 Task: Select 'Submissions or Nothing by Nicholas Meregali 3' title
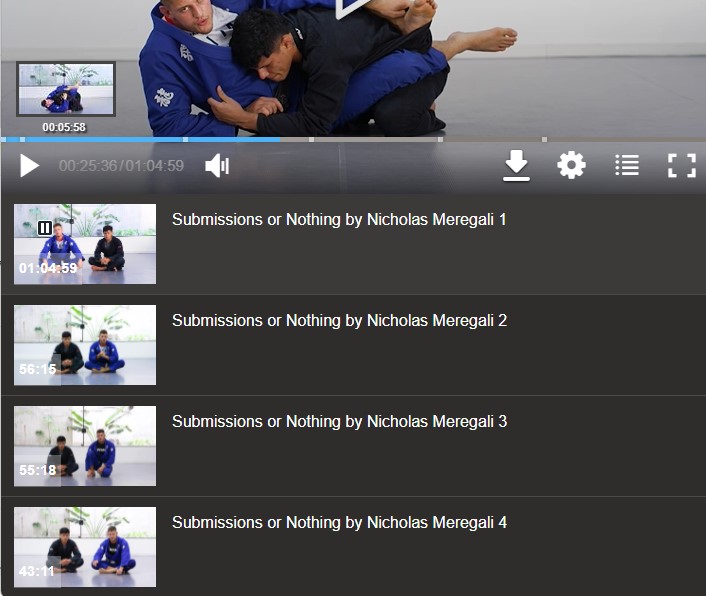339,422
